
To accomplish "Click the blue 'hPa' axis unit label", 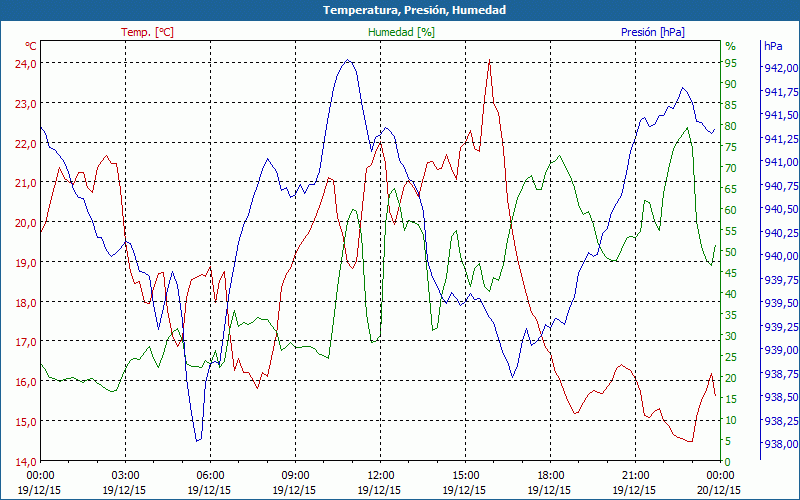I will click(773, 46).
